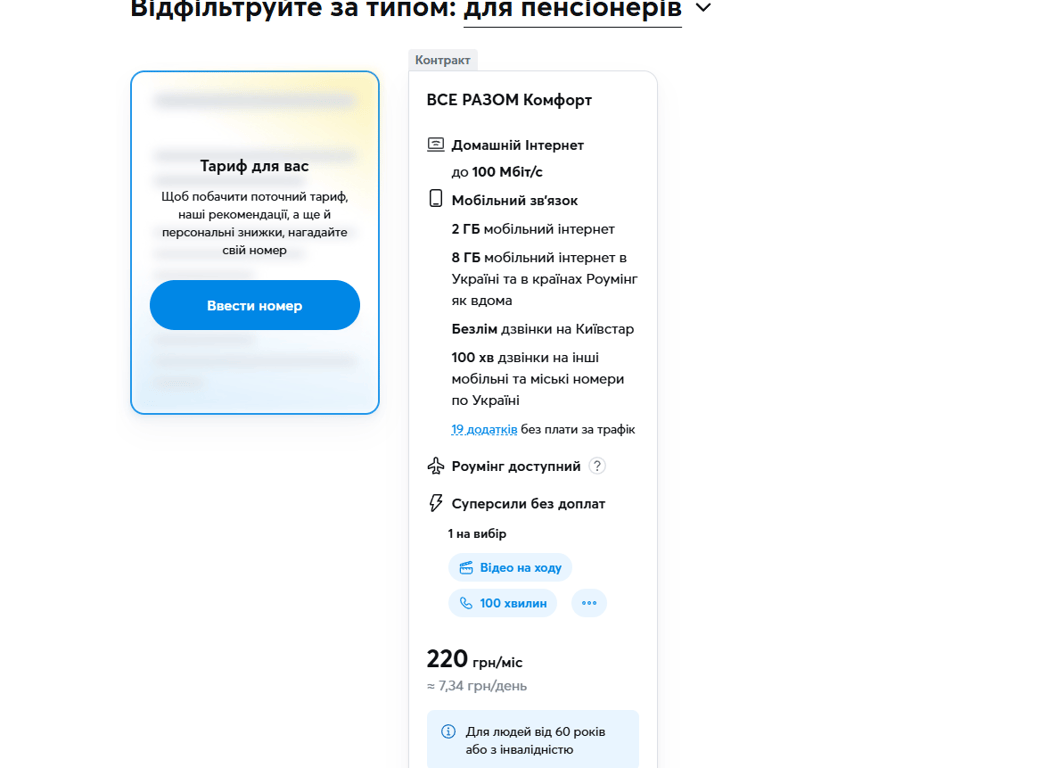This screenshot has height=768, width=1043.
Task: Click the video clapper icon in Відео на ходу
Action: pos(466,568)
